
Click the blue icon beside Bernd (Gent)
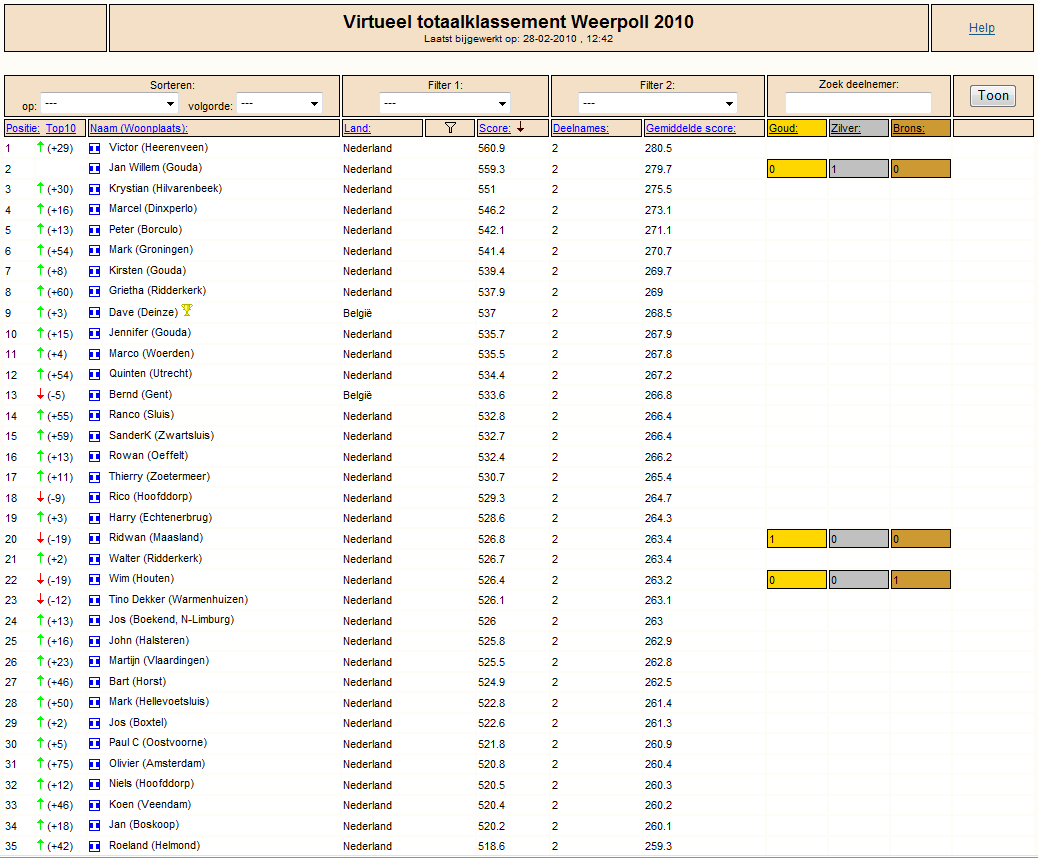click(95, 395)
